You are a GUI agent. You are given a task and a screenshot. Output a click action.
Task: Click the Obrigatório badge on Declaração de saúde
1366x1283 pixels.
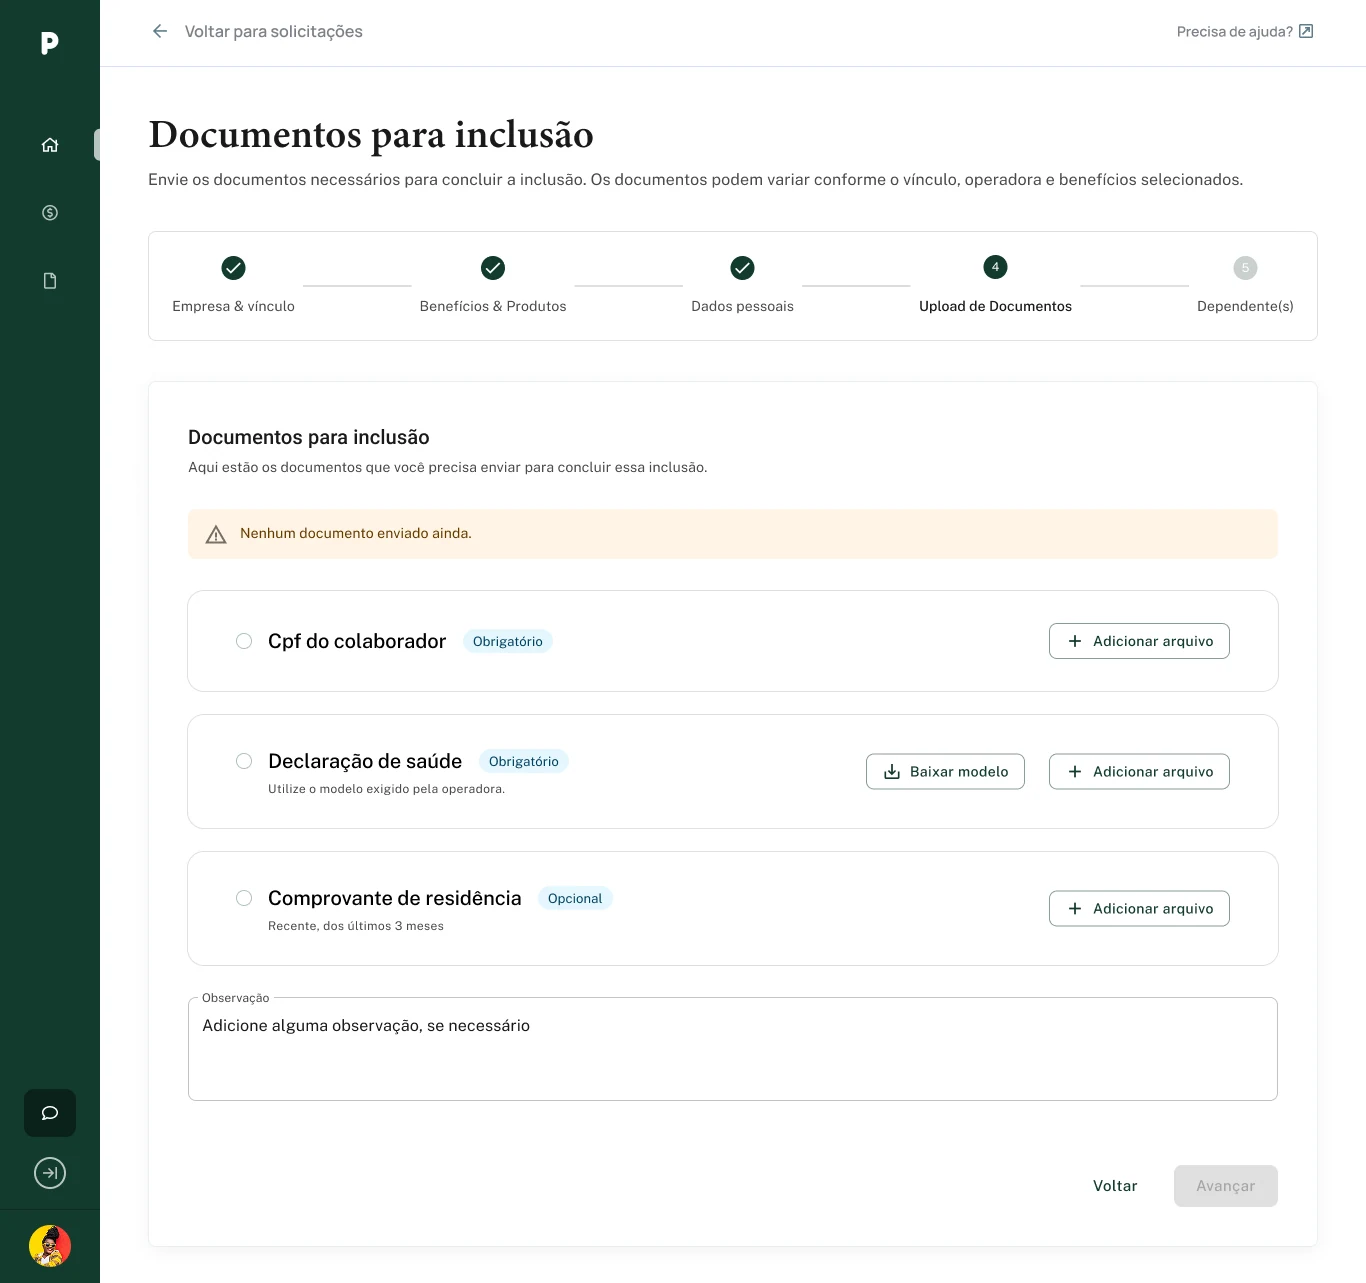point(524,761)
